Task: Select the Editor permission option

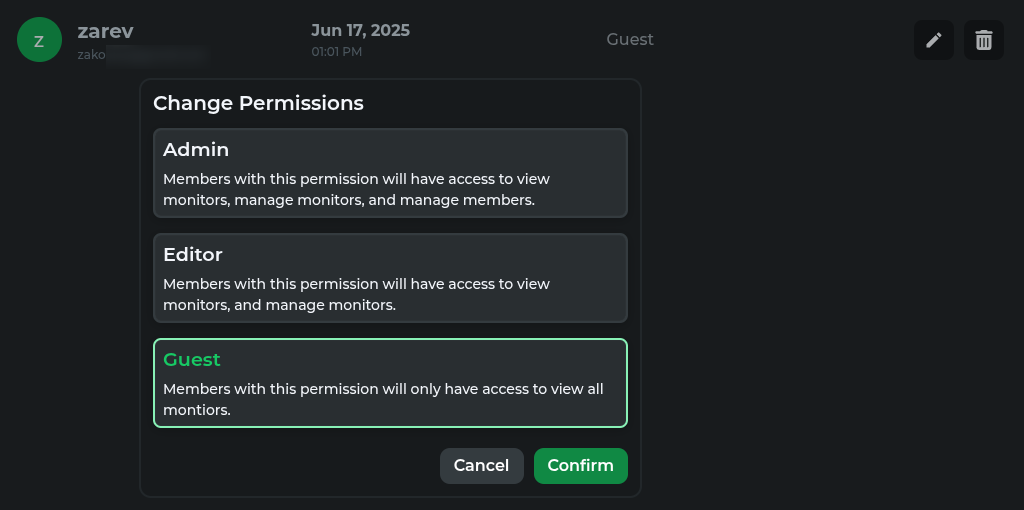Action: click(391, 278)
